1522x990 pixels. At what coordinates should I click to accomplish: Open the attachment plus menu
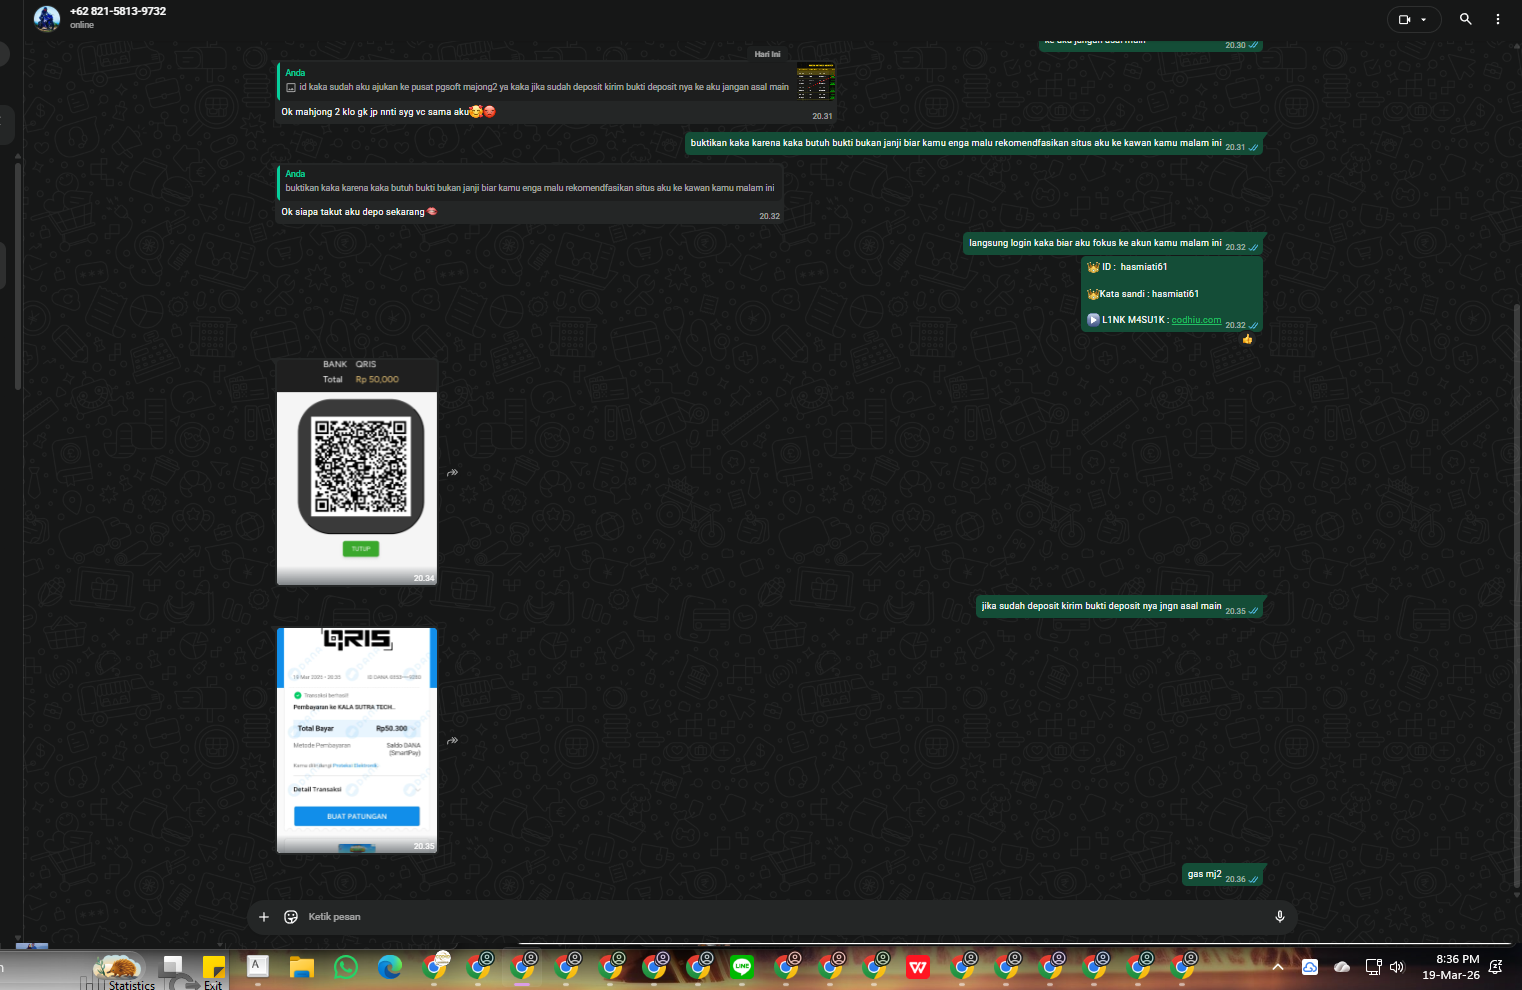(264, 917)
